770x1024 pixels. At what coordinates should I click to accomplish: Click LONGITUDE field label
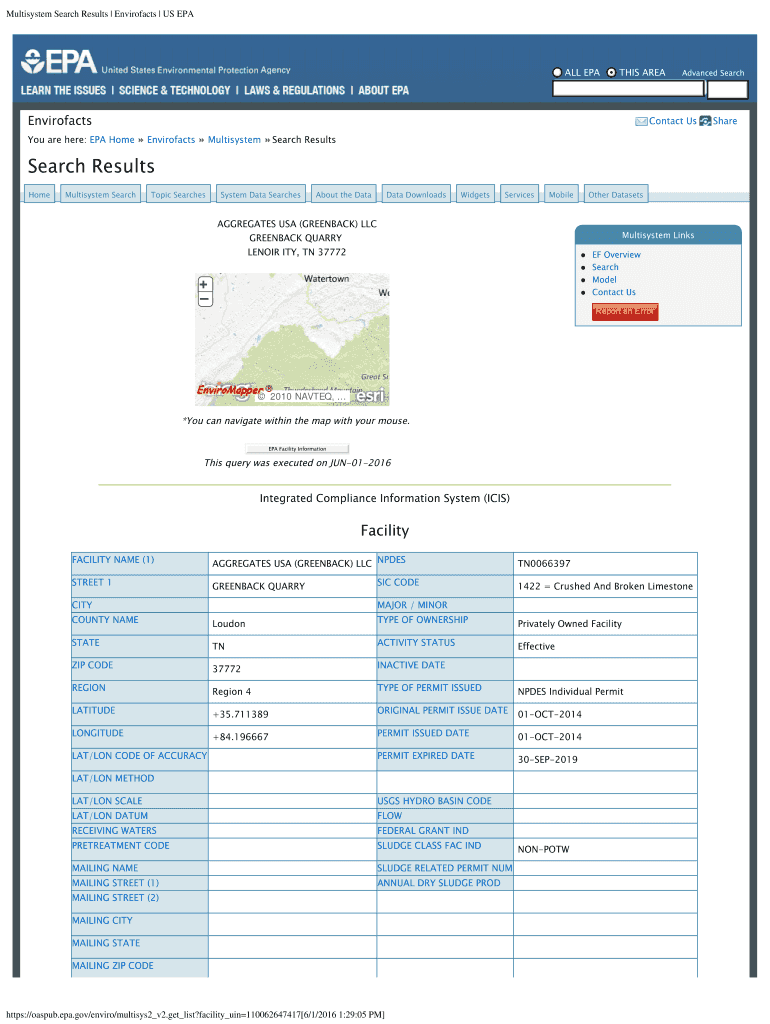[97, 733]
